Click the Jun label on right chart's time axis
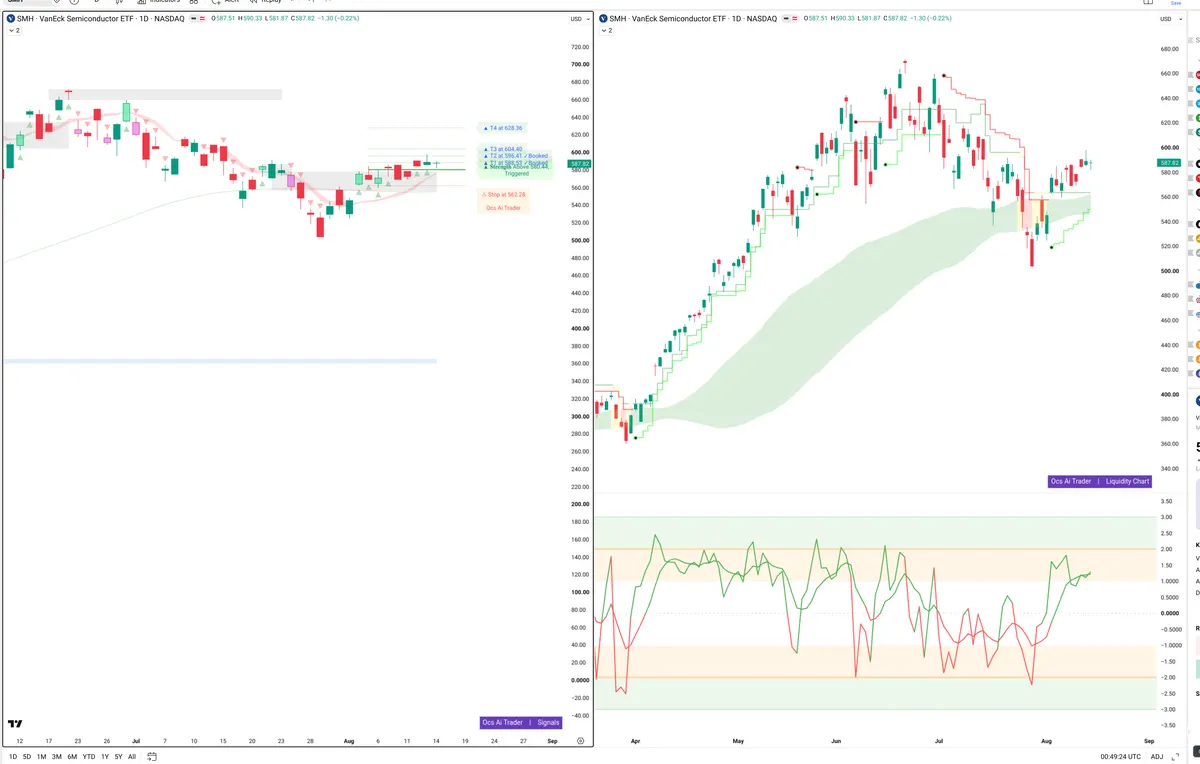The width and height of the screenshot is (1200, 764). [x=837, y=741]
